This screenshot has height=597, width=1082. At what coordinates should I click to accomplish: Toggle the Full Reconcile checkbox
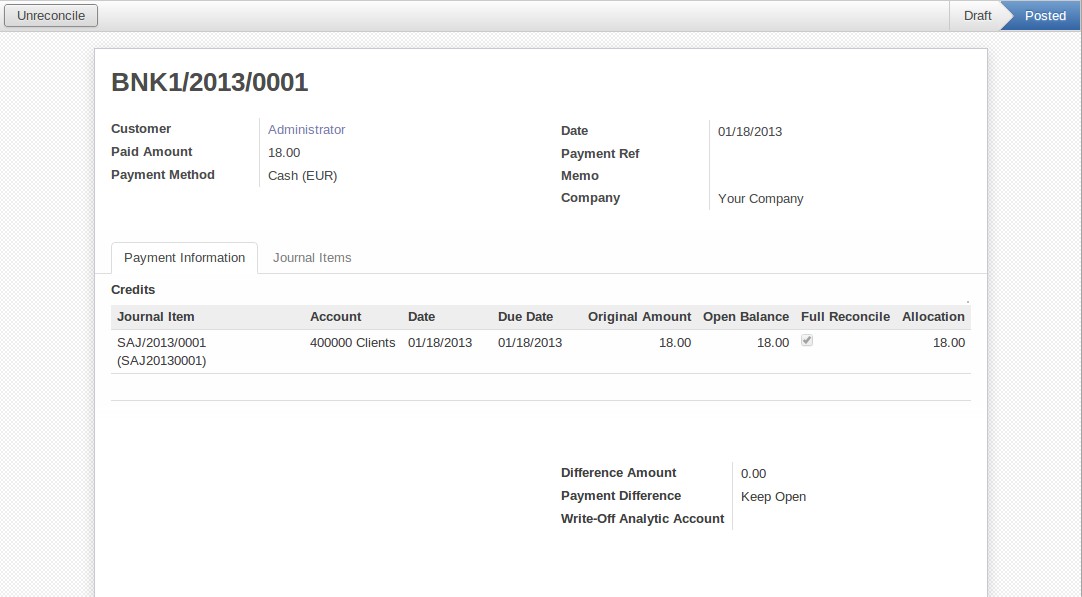coord(807,341)
